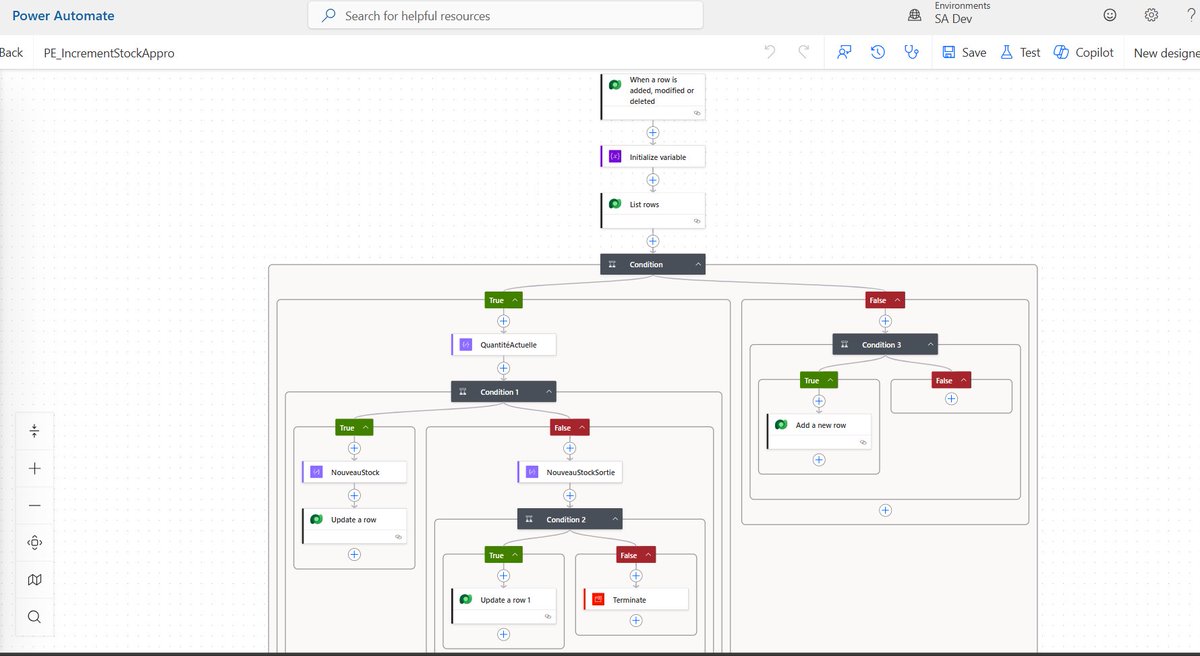Click the Fit view target icon
This screenshot has height=656, width=1200.
click(x=35, y=542)
